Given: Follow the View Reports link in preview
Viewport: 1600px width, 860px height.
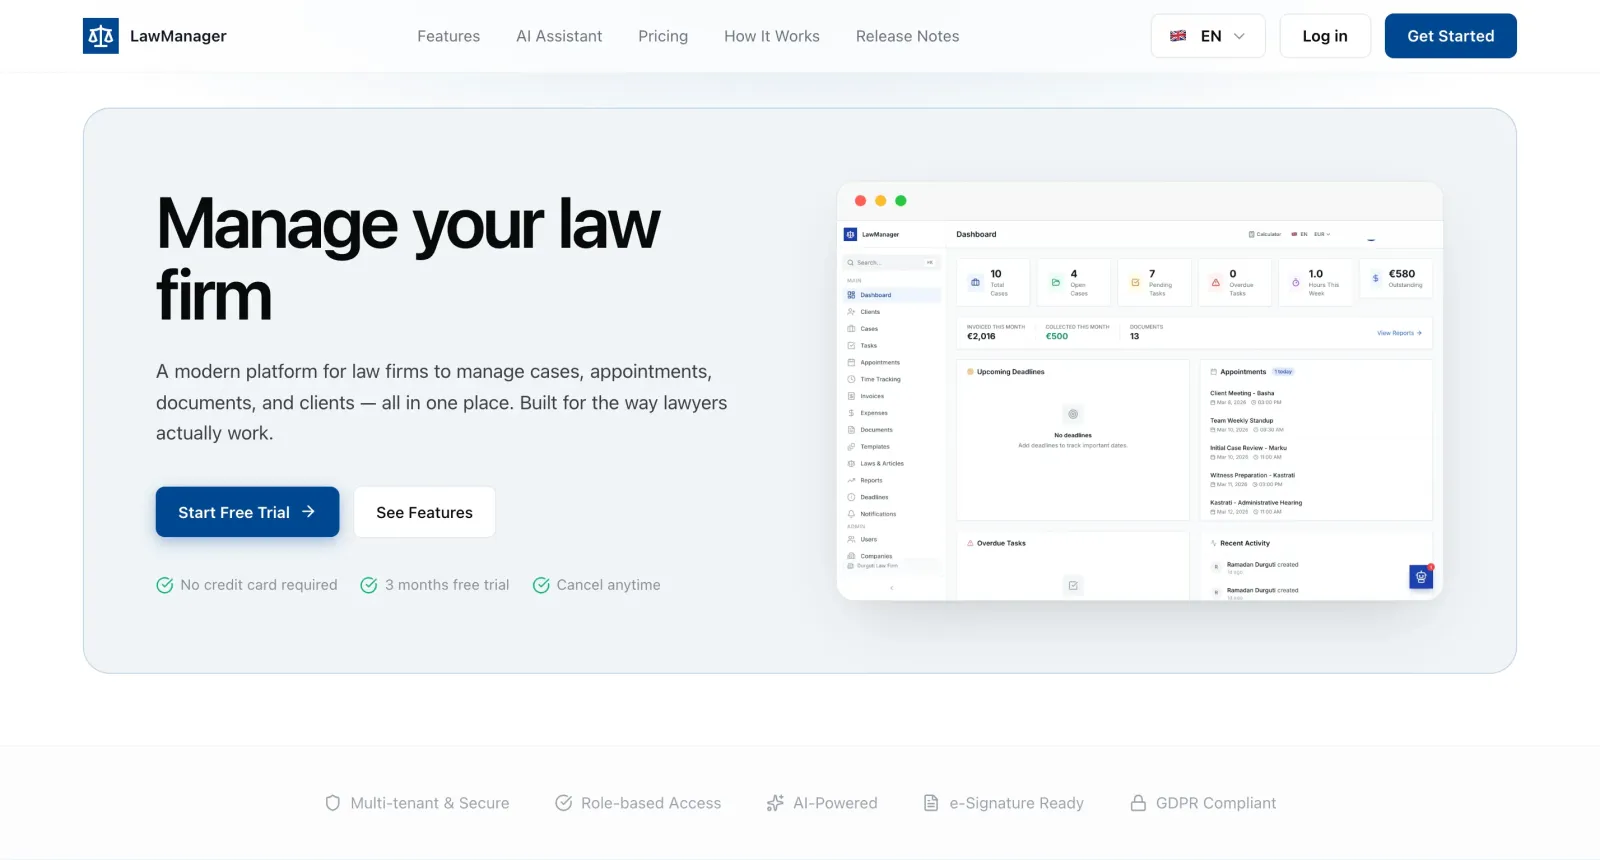Looking at the screenshot, I should pos(1399,333).
